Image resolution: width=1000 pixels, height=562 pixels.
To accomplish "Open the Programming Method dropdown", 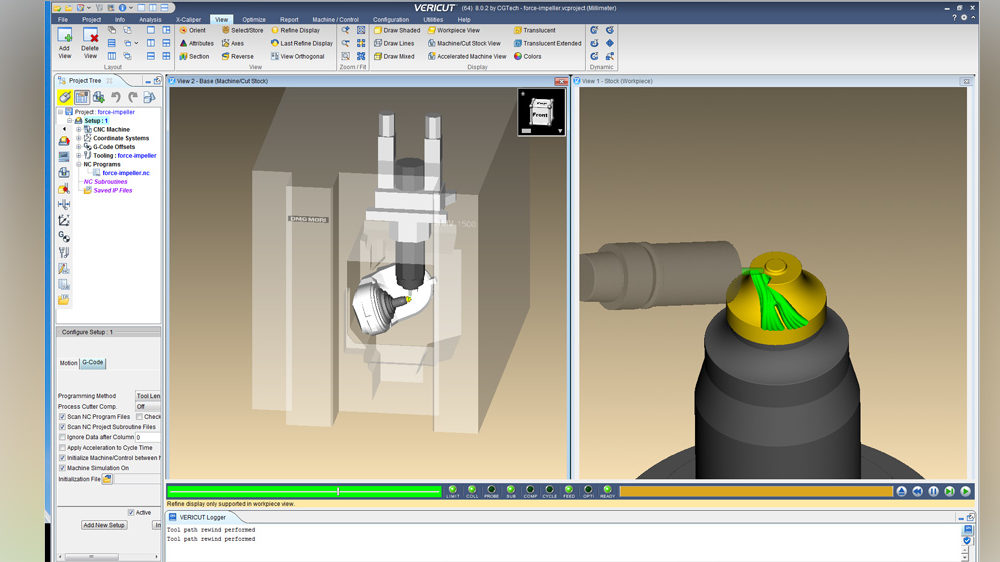I will (147, 396).
